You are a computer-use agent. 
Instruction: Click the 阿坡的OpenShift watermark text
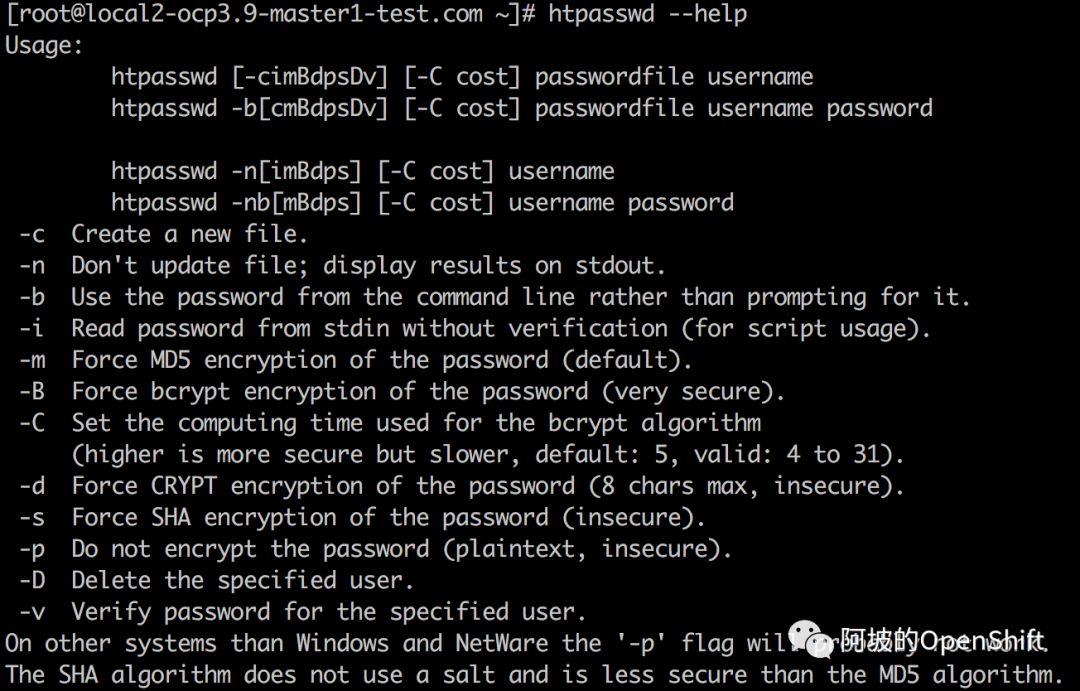click(x=942, y=641)
